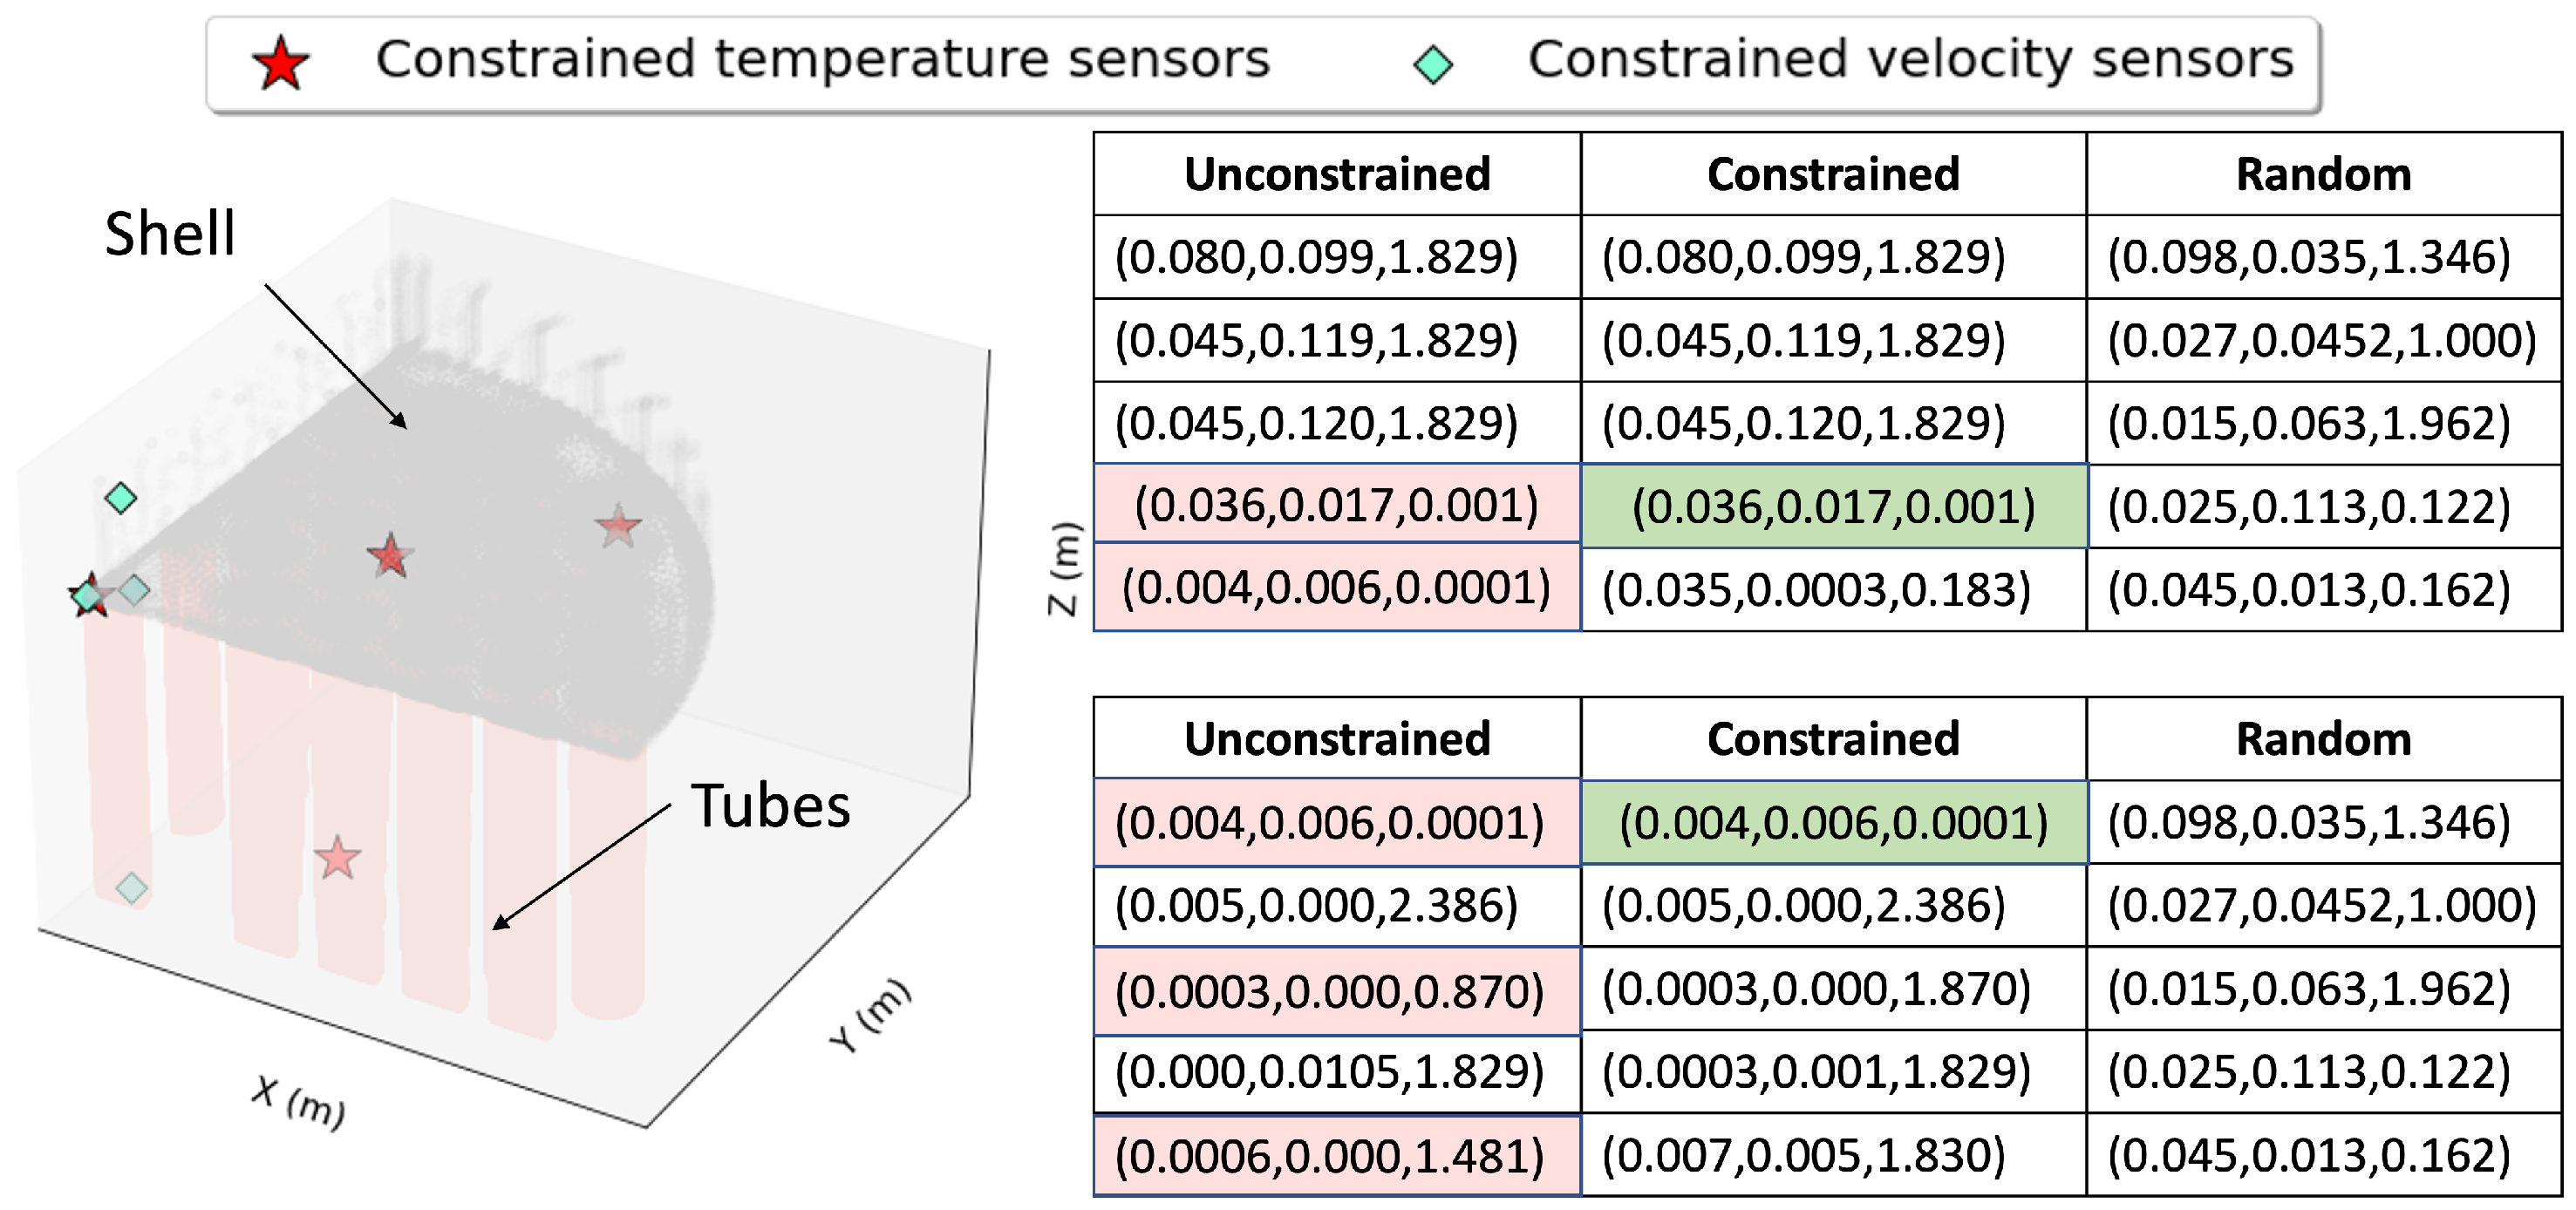Select the faded red star on the shell's right edge
This screenshot has width=2576, height=1210.
[618, 526]
